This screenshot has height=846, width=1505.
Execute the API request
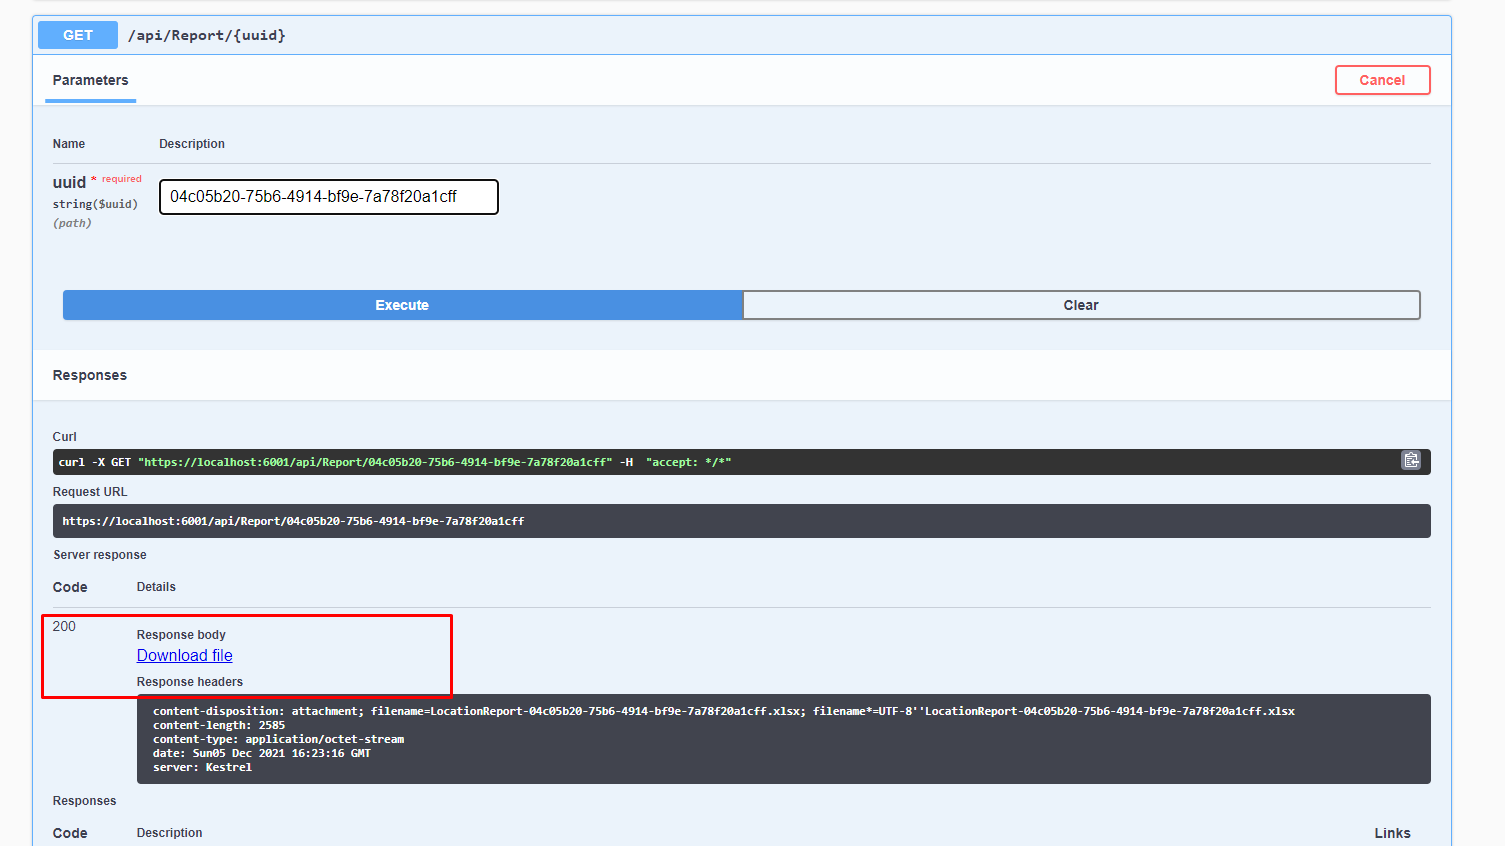pyautogui.click(x=402, y=305)
